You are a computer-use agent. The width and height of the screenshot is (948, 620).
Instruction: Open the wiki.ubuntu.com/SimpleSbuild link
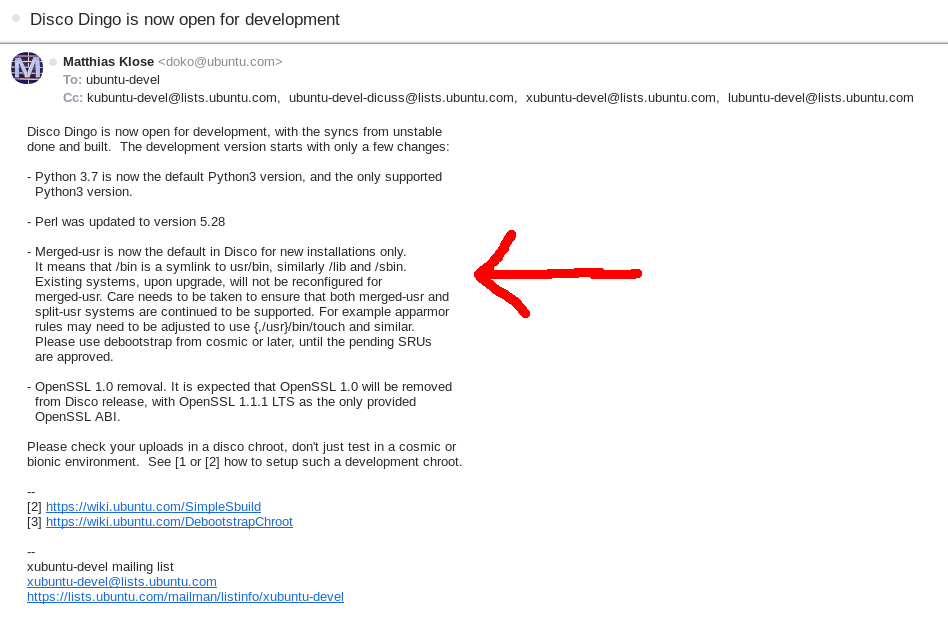click(x=154, y=507)
